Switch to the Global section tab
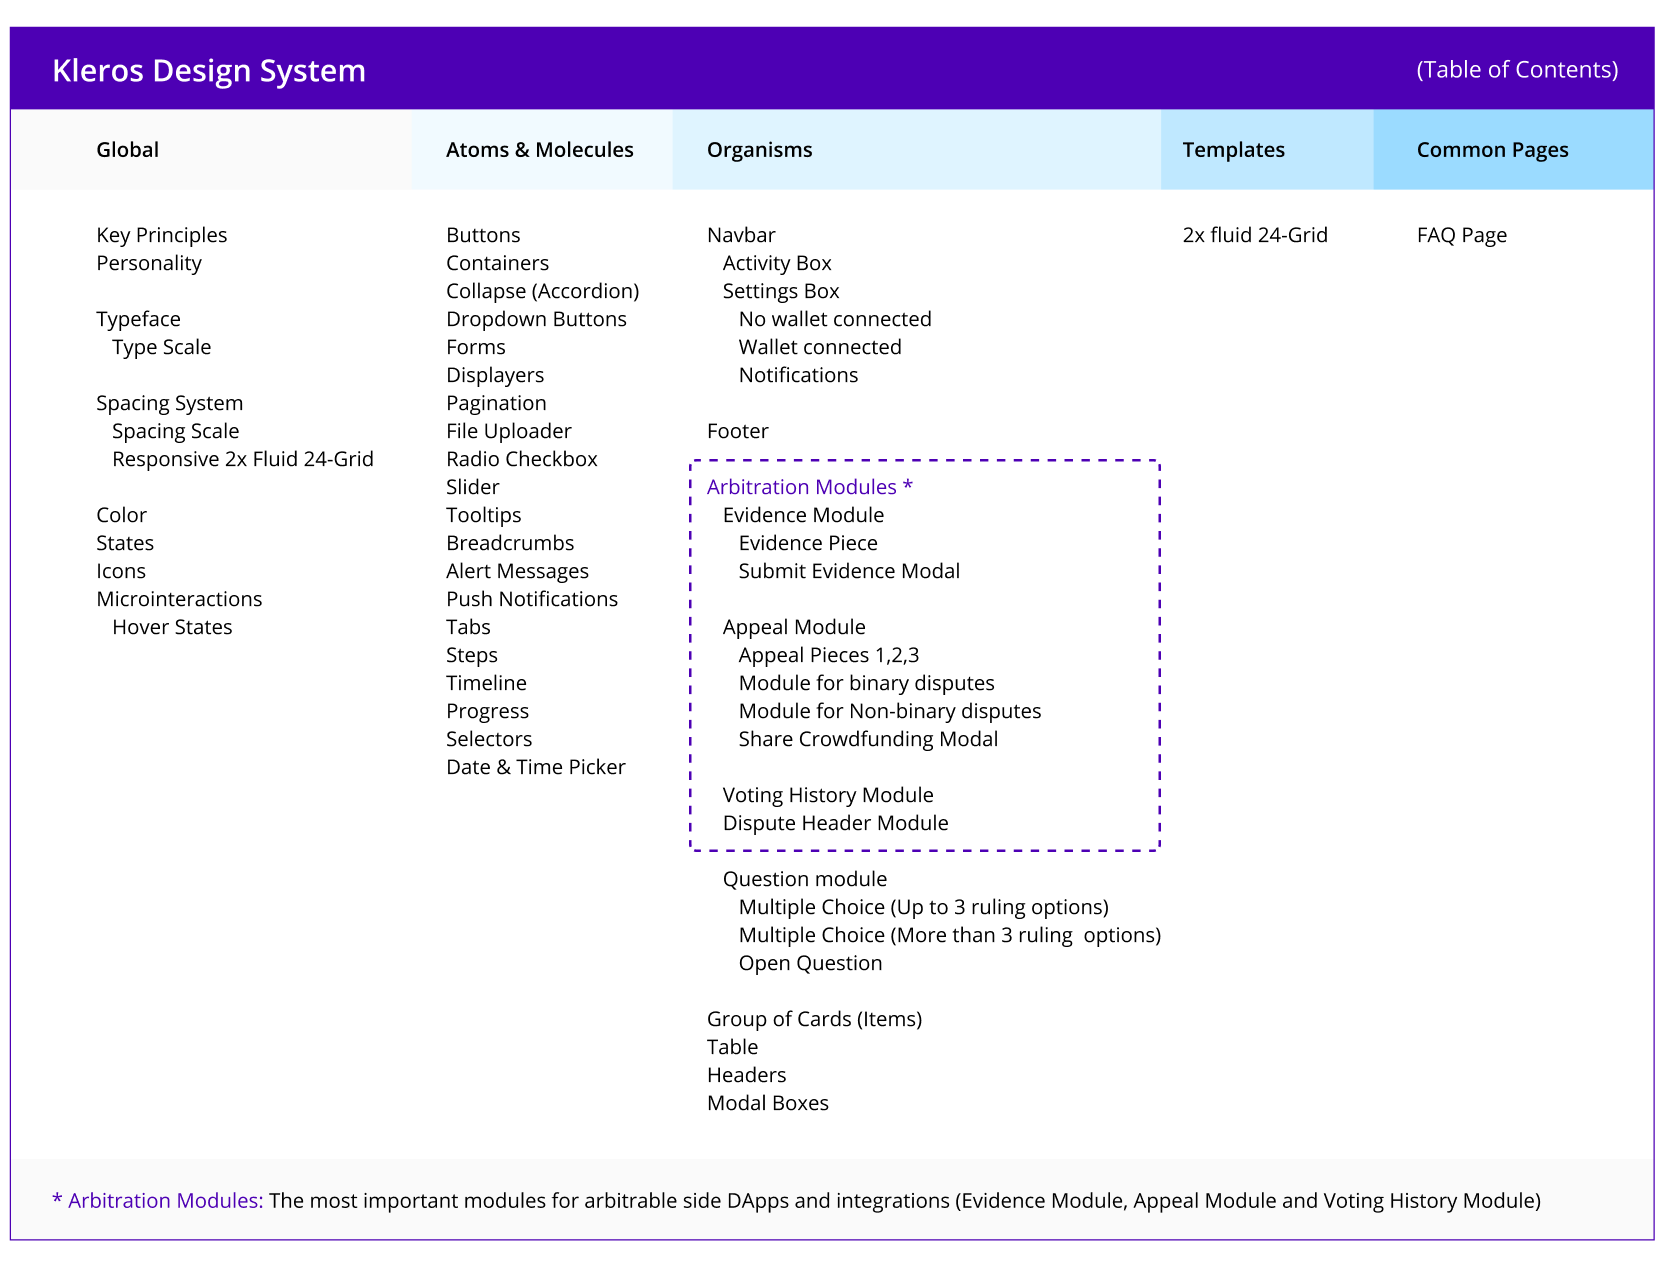This screenshot has width=1665, height=1267. point(128,149)
